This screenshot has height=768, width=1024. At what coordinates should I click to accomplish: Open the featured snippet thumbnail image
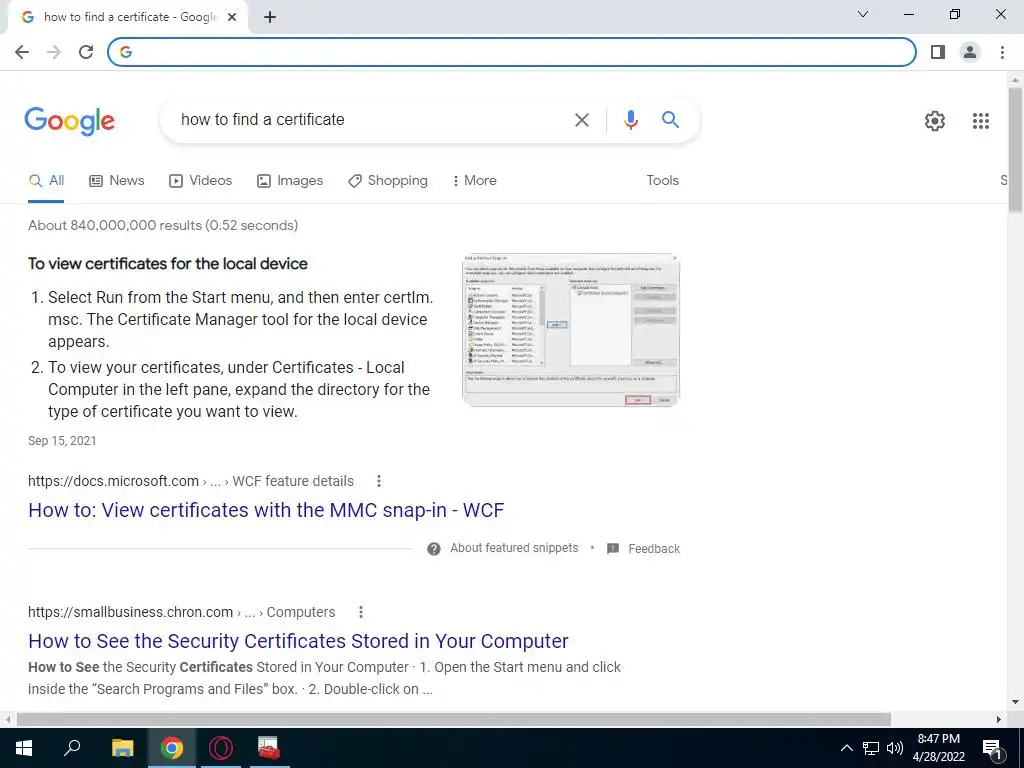click(x=571, y=330)
